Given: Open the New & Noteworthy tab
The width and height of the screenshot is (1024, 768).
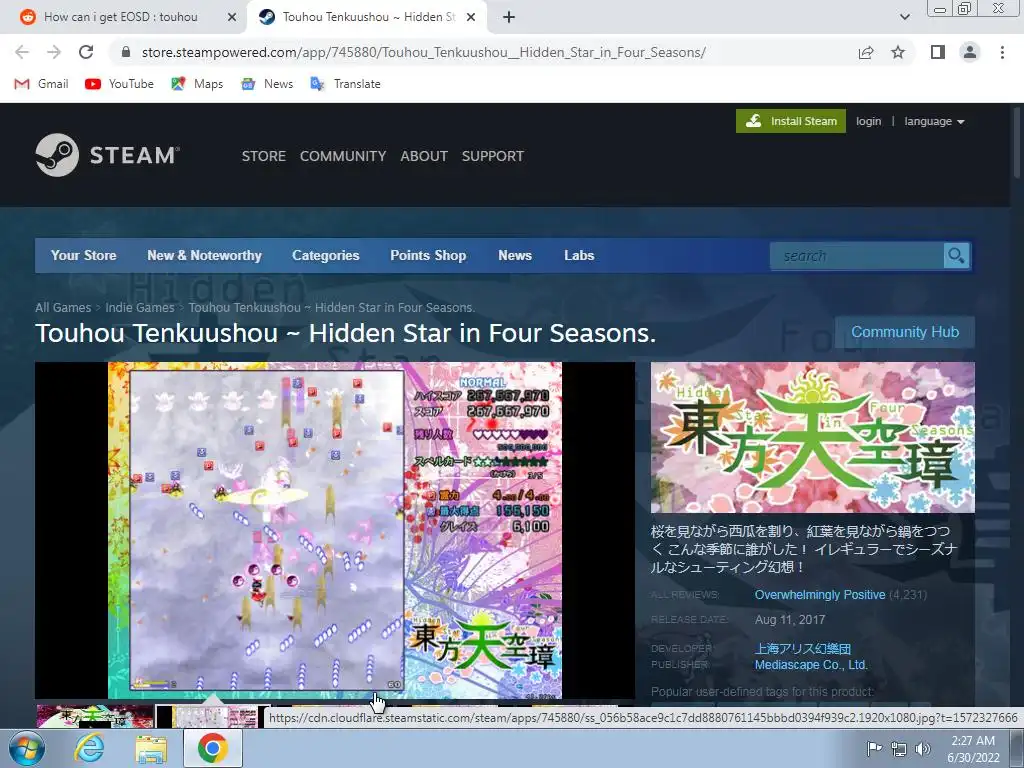Looking at the screenshot, I should [204, 255].
